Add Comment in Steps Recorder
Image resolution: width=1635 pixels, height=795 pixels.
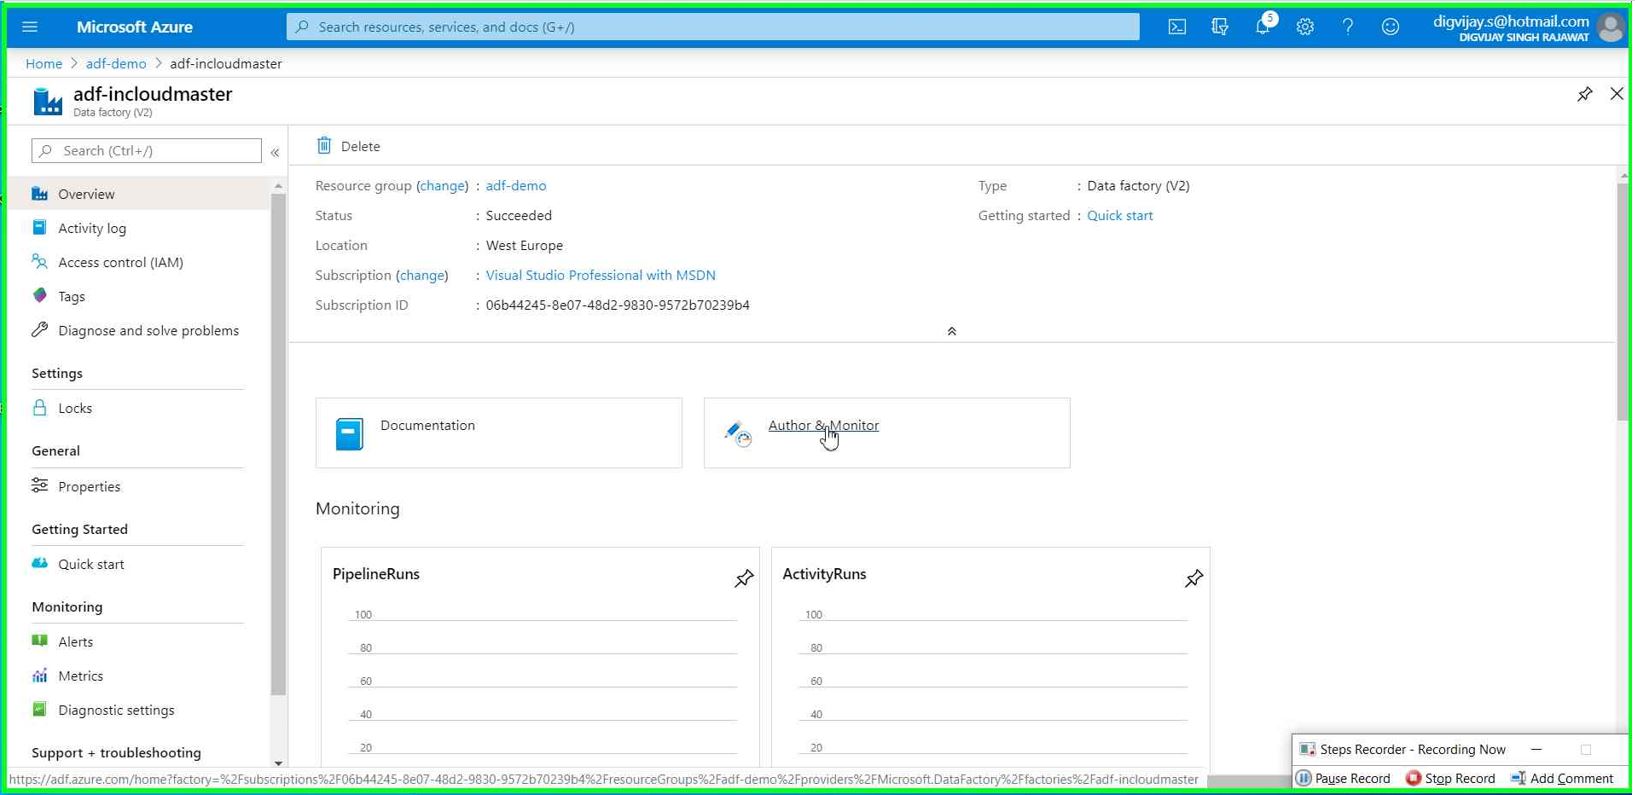coord(1562,778)
